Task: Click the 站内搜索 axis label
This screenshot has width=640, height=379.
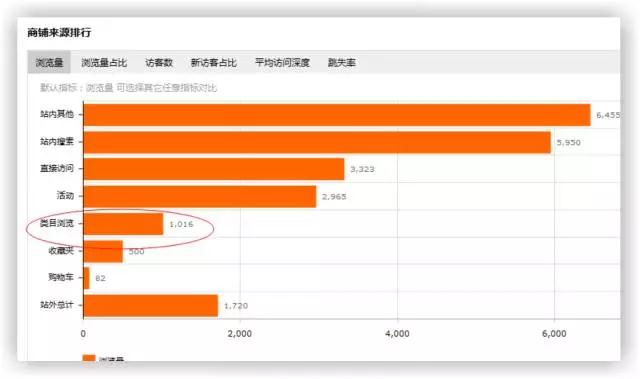Action: [x=57, y=142]
